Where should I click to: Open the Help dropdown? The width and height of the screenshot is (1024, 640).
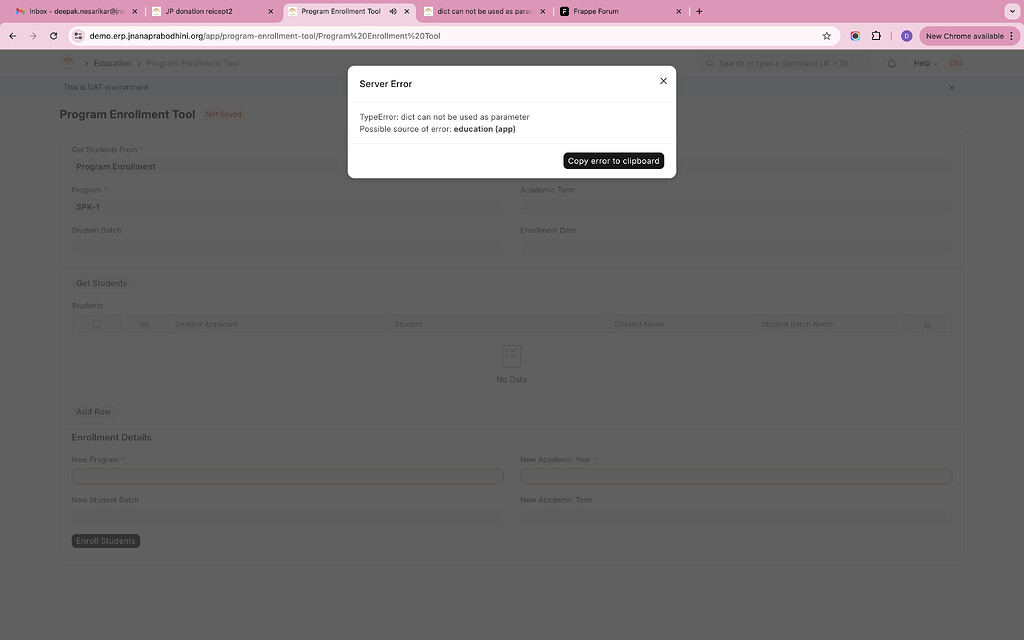click(921, 62)
